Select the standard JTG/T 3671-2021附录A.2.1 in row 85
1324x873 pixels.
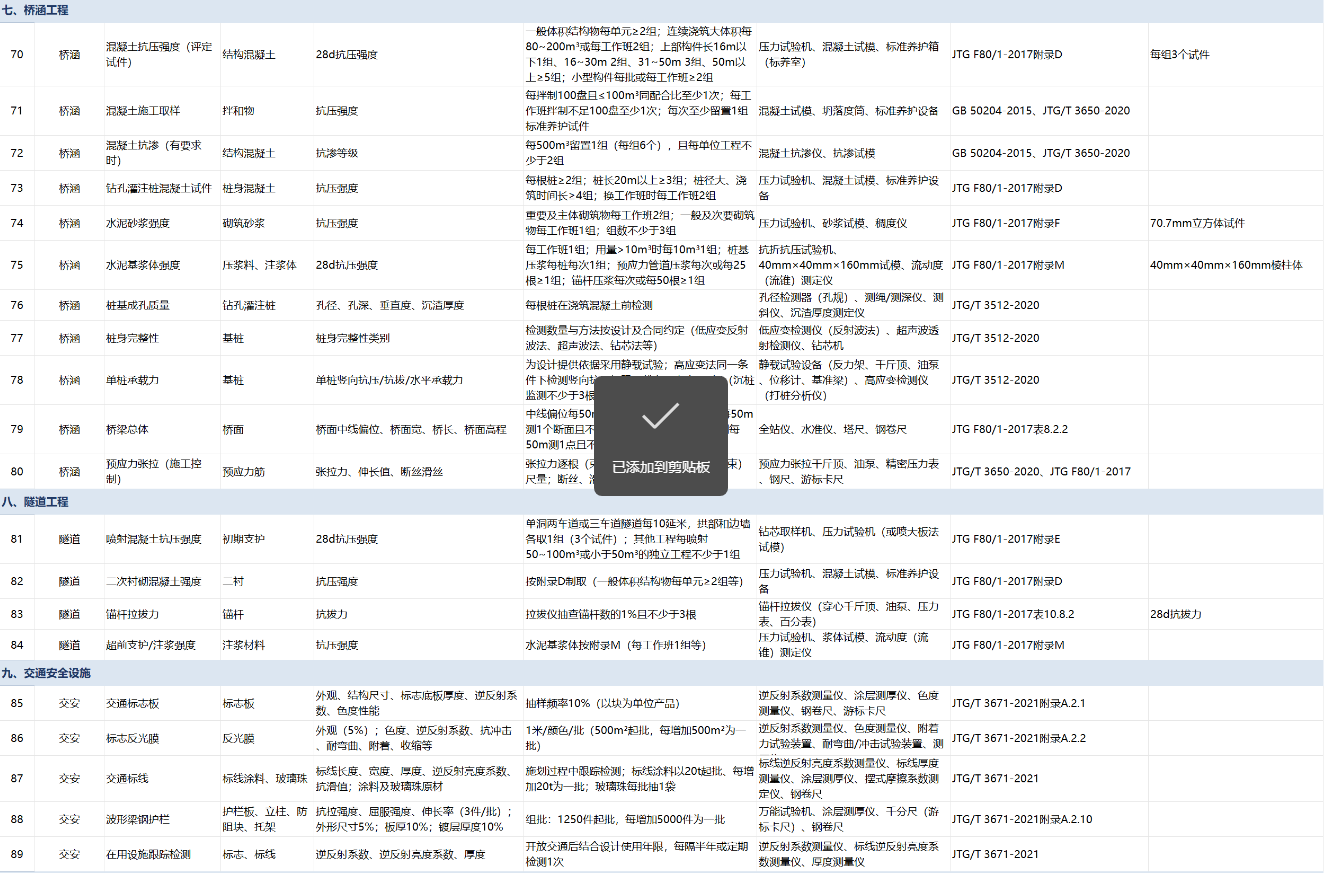[1019, 703]
